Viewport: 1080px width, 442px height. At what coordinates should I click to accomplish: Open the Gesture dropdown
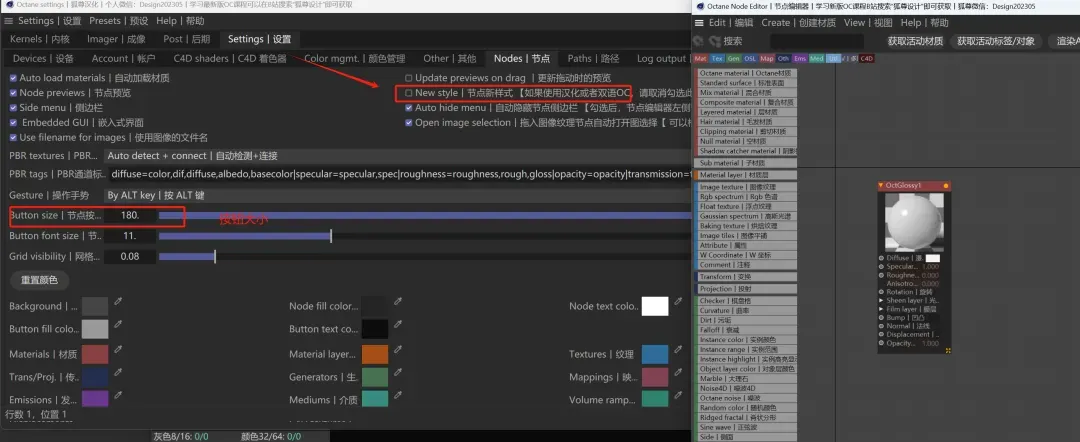click(x=397, y=196)
